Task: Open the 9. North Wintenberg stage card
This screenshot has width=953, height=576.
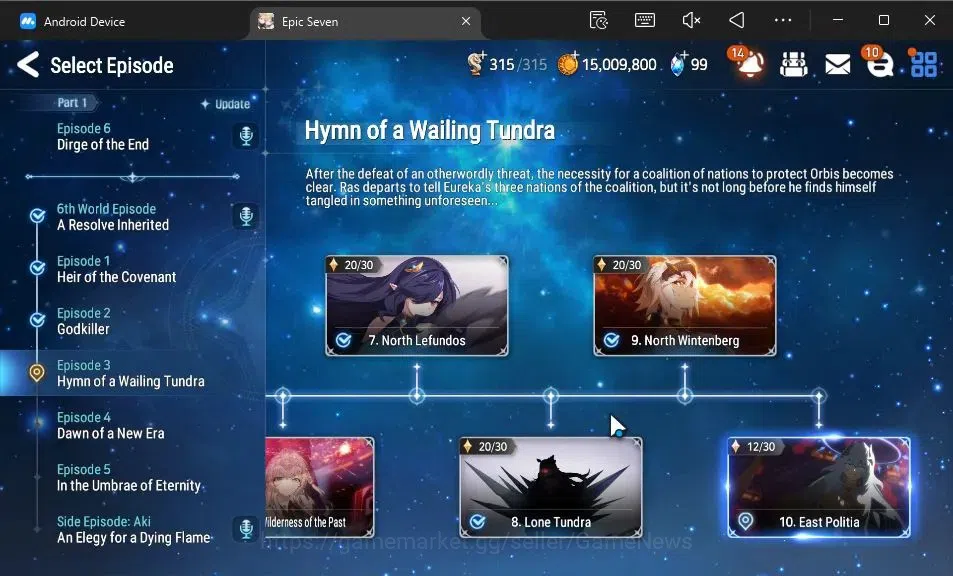Action: click(685, 306)
